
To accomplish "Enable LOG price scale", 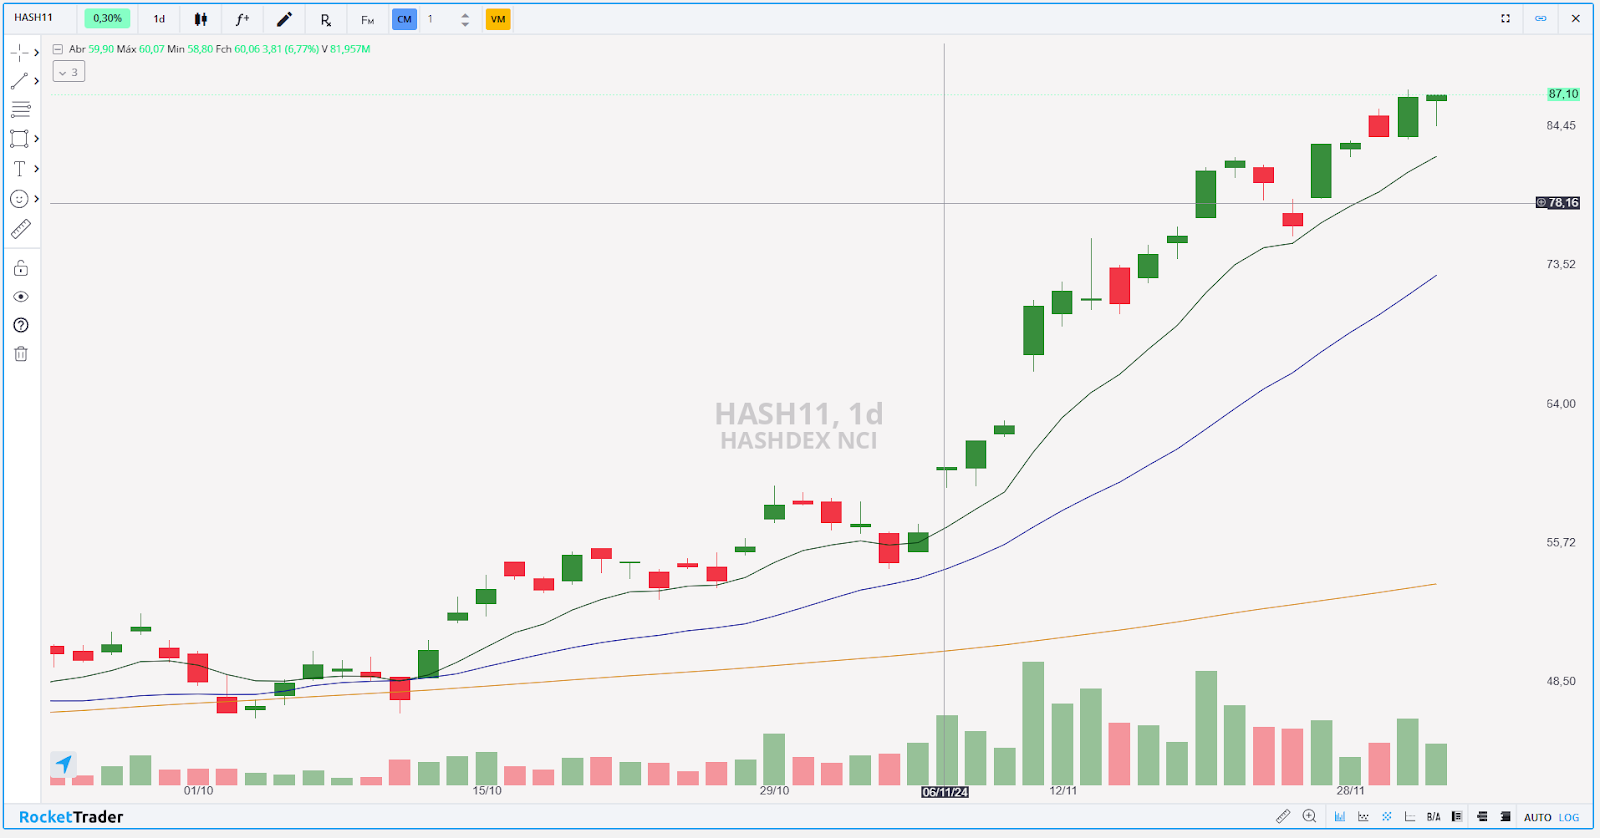I will tap(1569, 817).
